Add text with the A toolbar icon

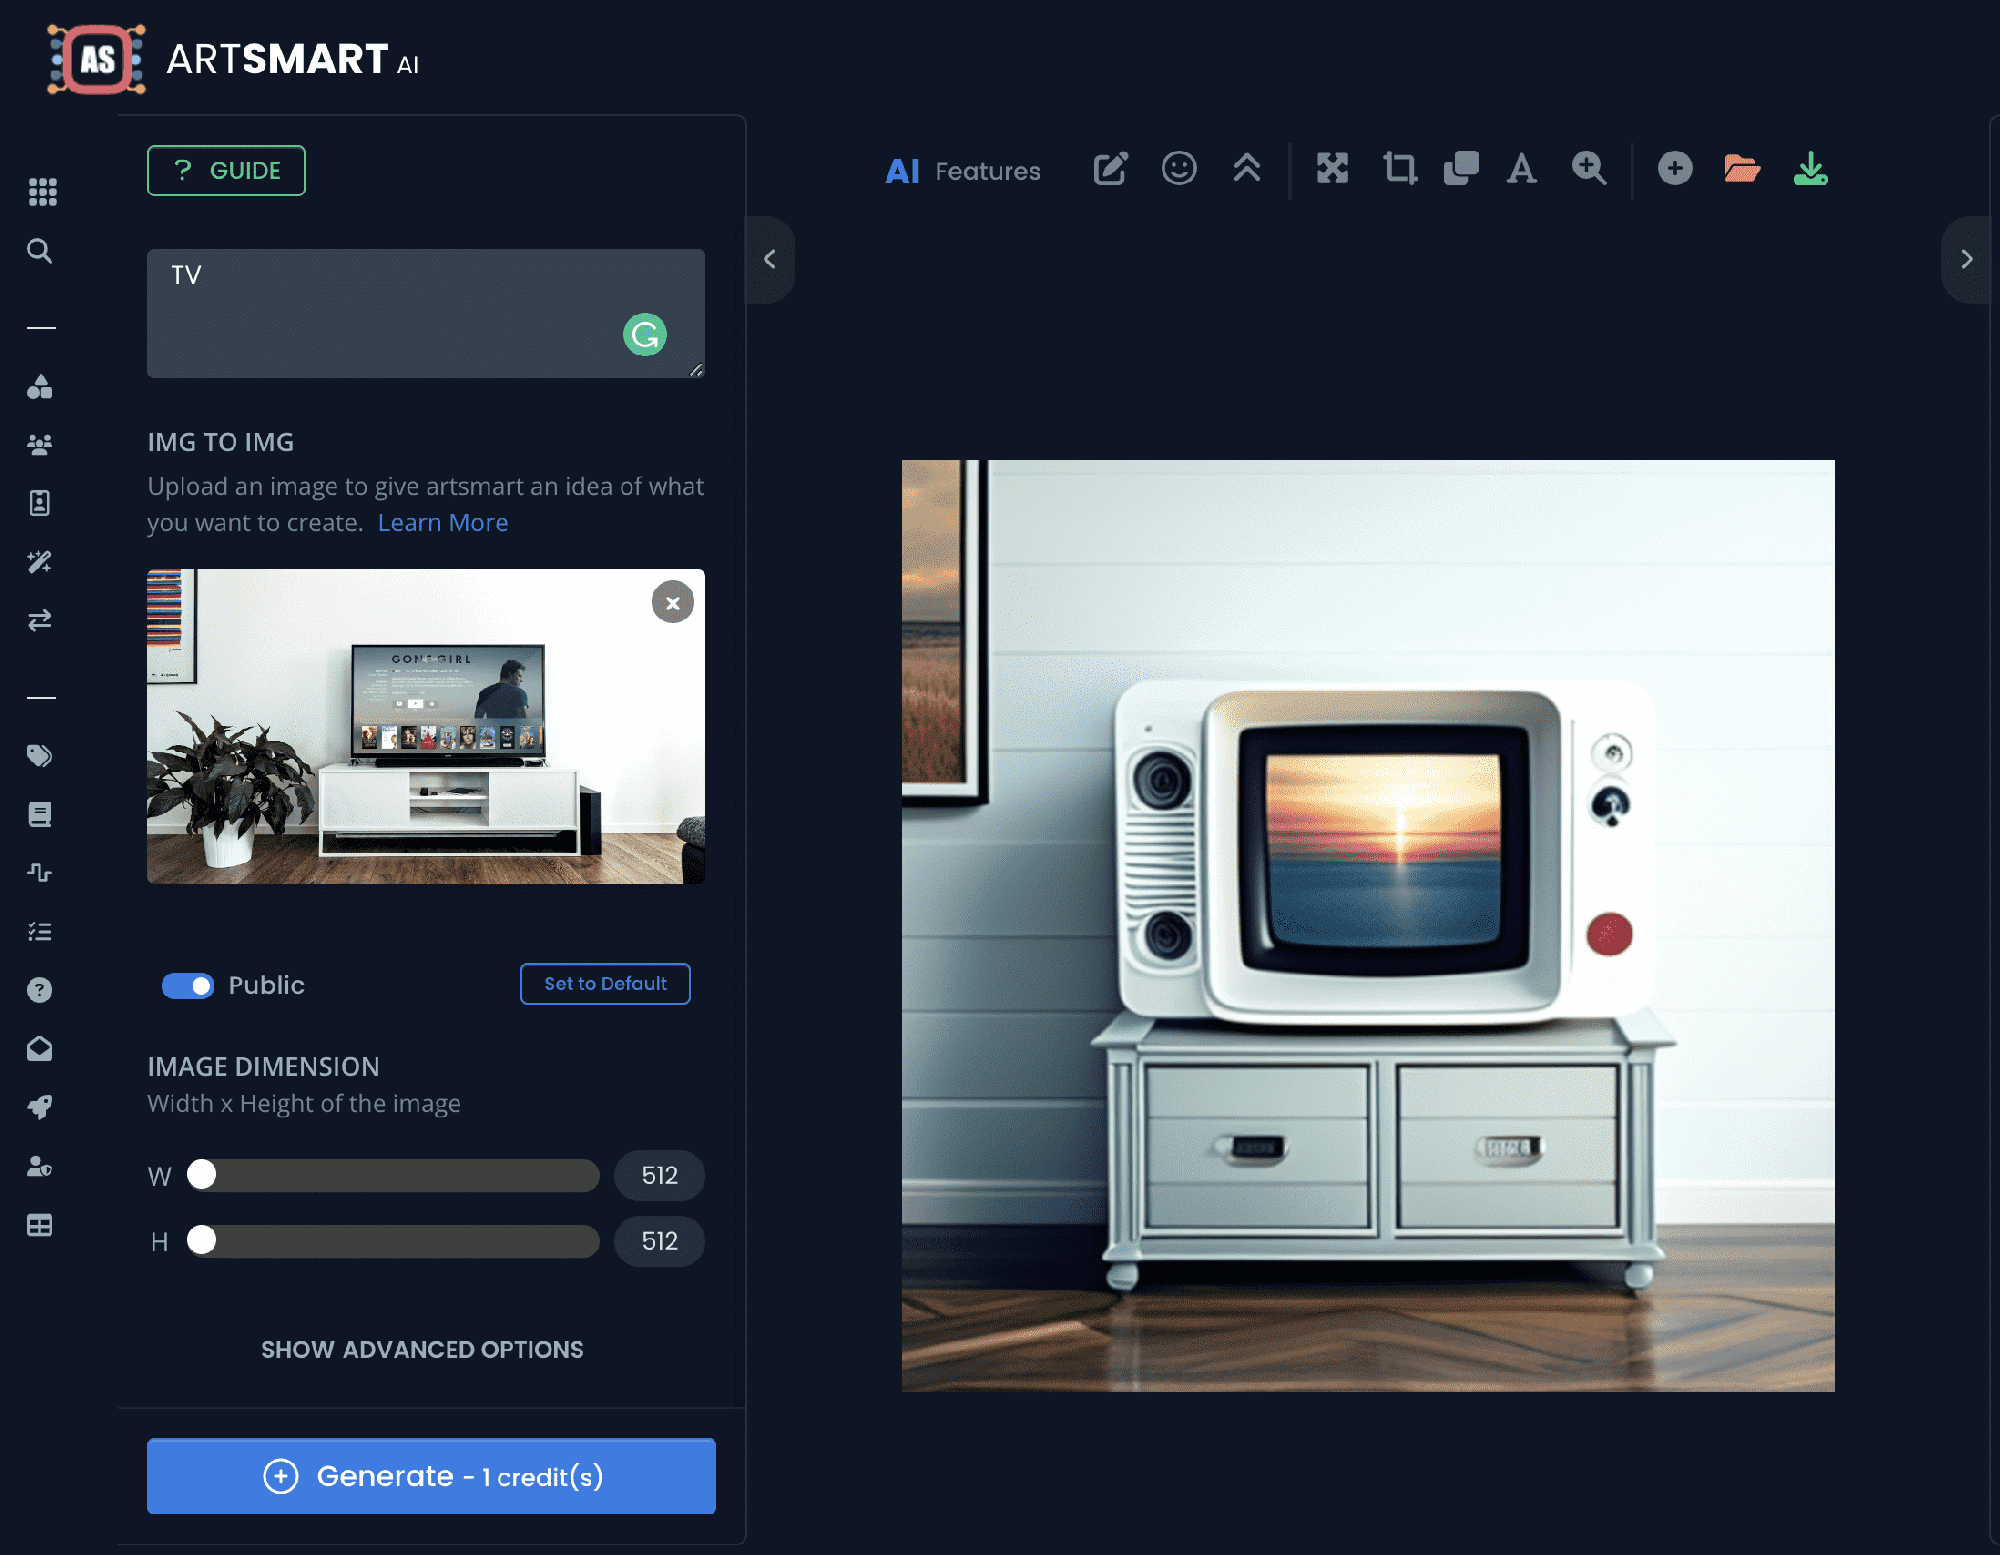coord(1521,170)
